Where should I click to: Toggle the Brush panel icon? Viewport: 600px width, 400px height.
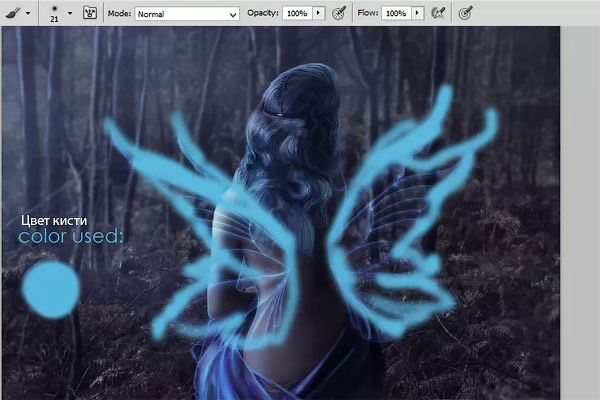pos(90,13)
